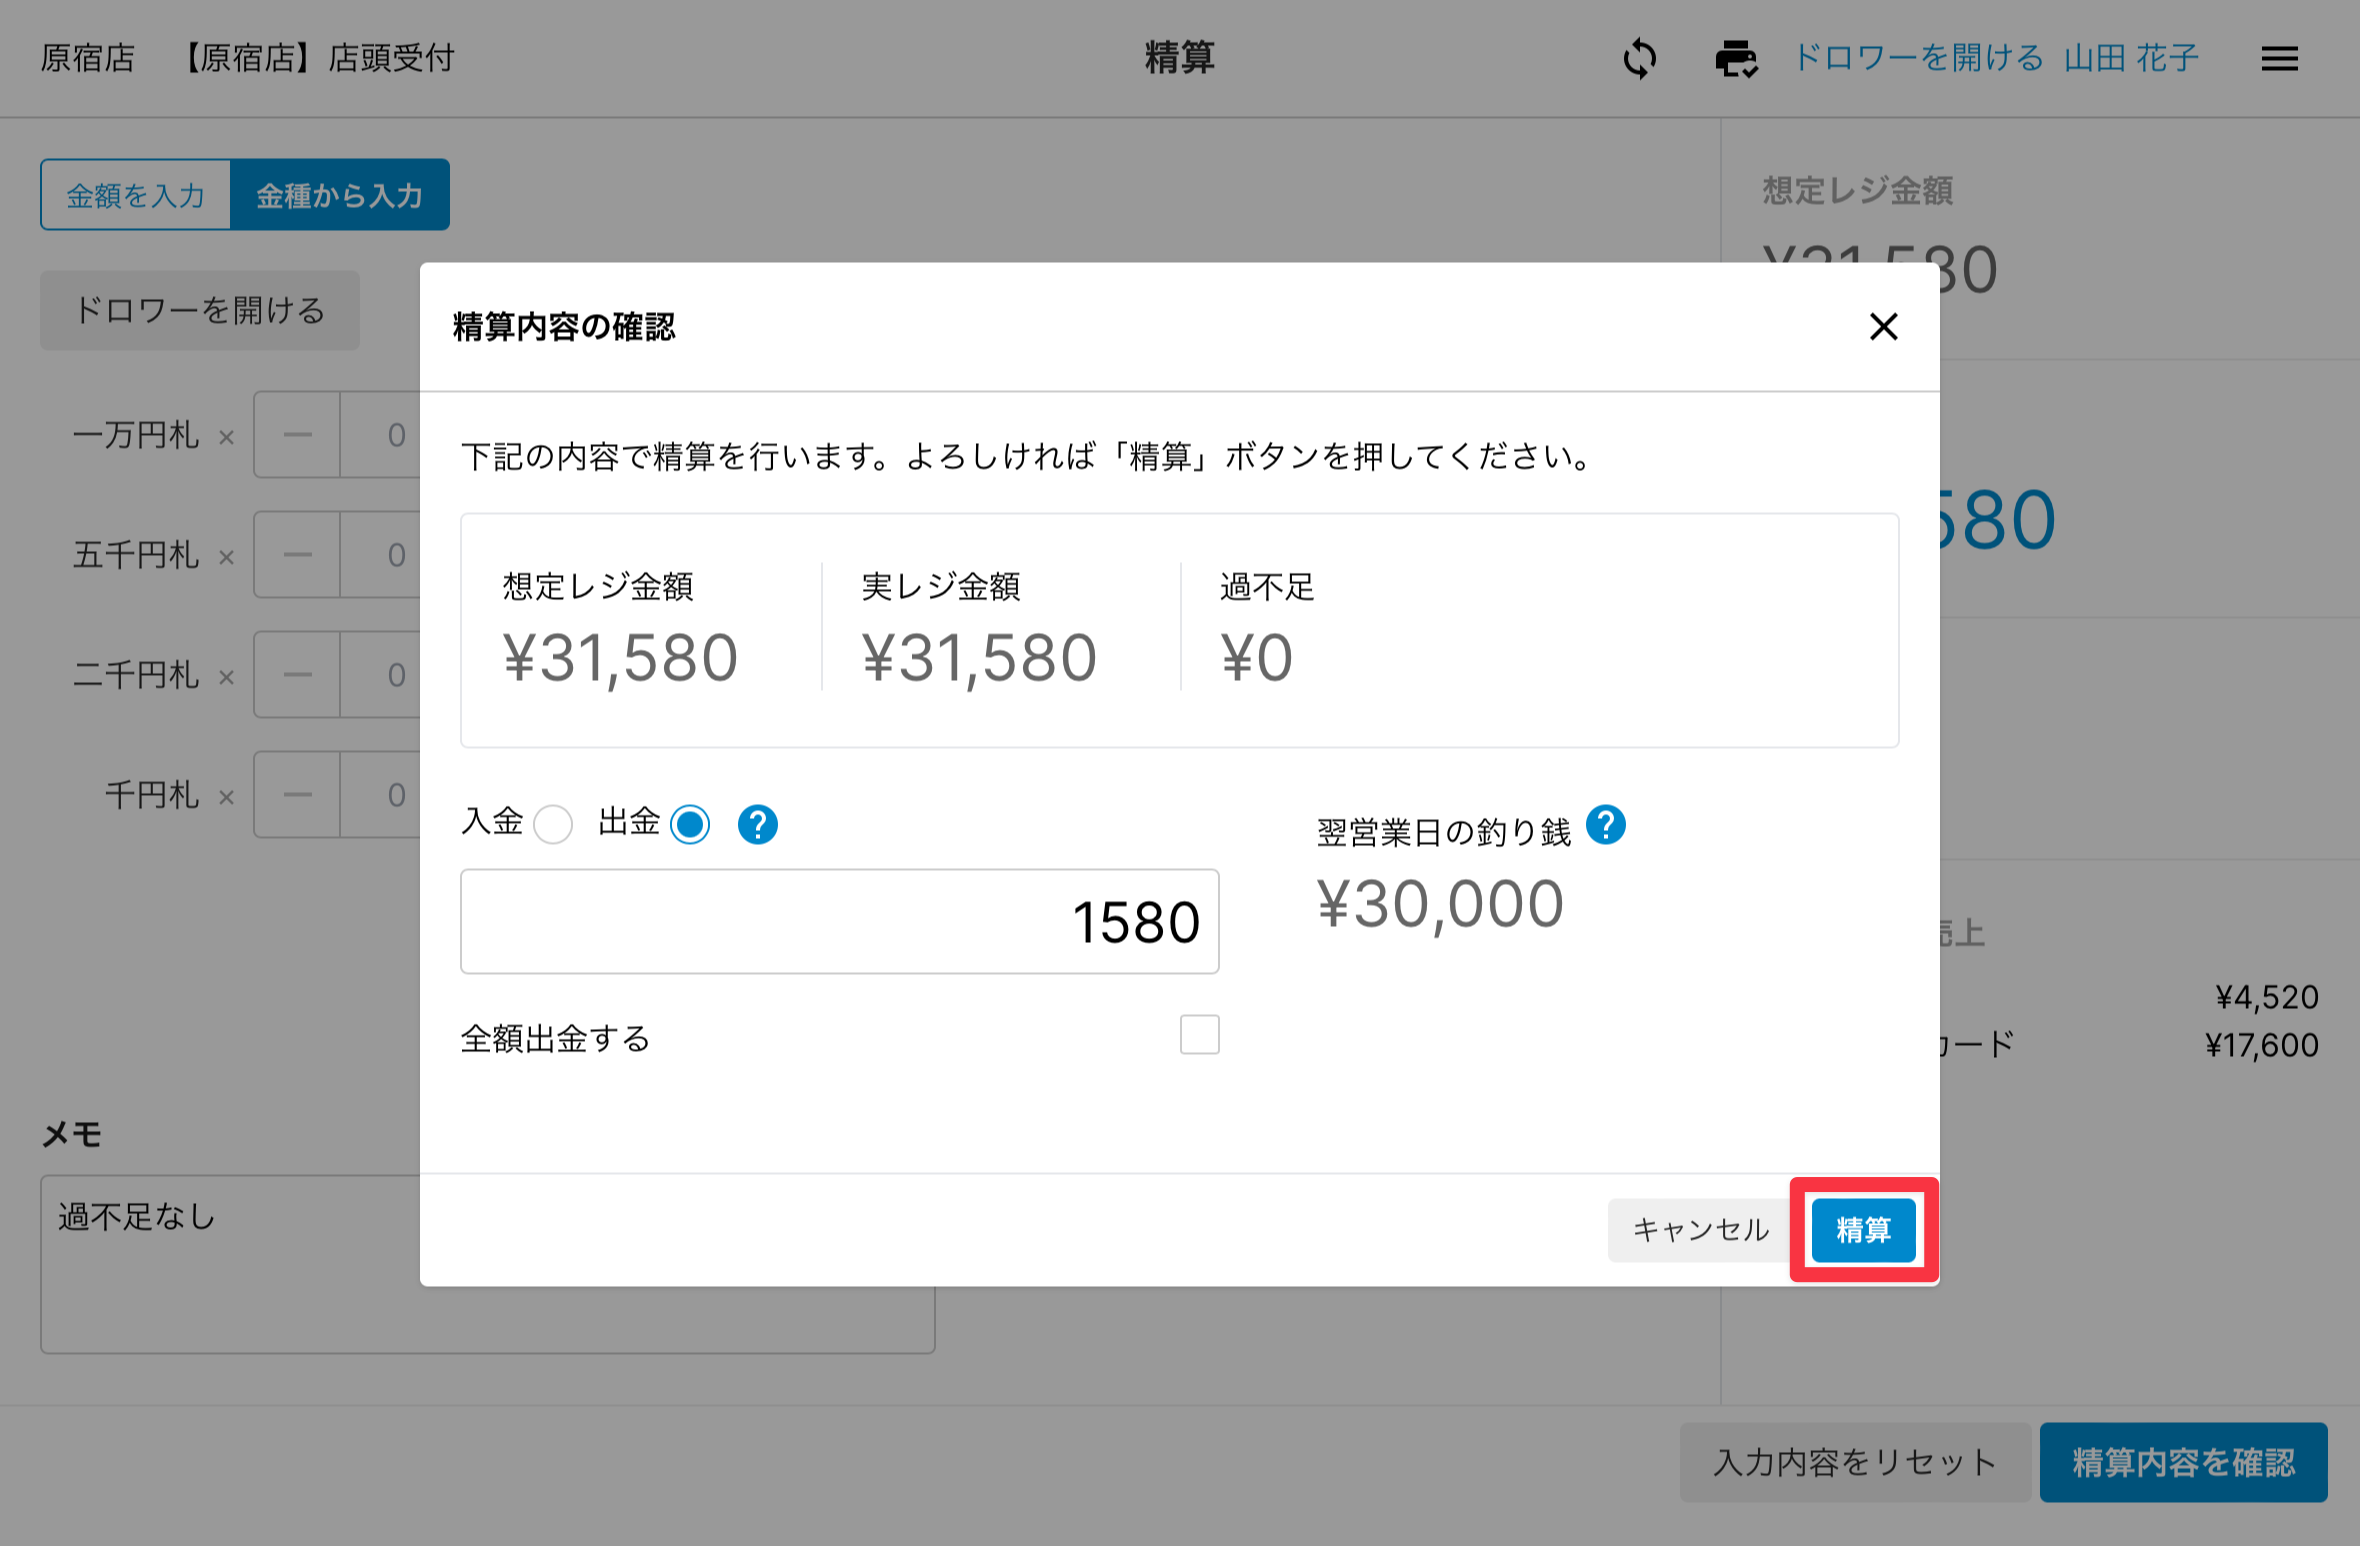2360x1546 pixels.
Task: Select the 入金 radio button
Action: click(553, 825)
